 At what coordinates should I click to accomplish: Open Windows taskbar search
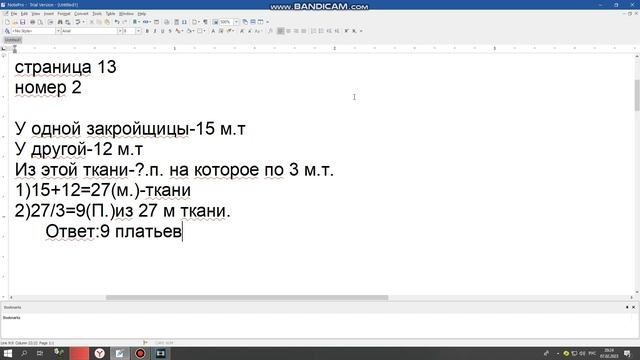(24, 353)
